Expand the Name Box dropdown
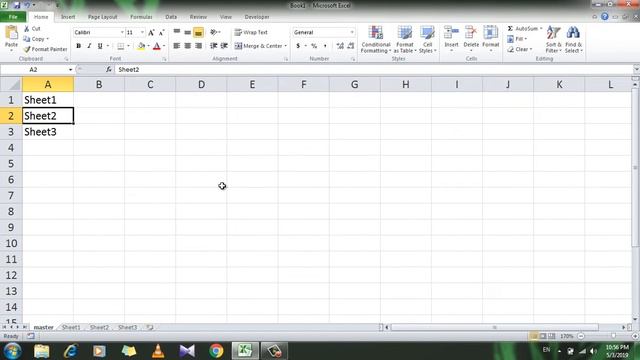Viewport: 640px width, 360px height. point(70,70)
